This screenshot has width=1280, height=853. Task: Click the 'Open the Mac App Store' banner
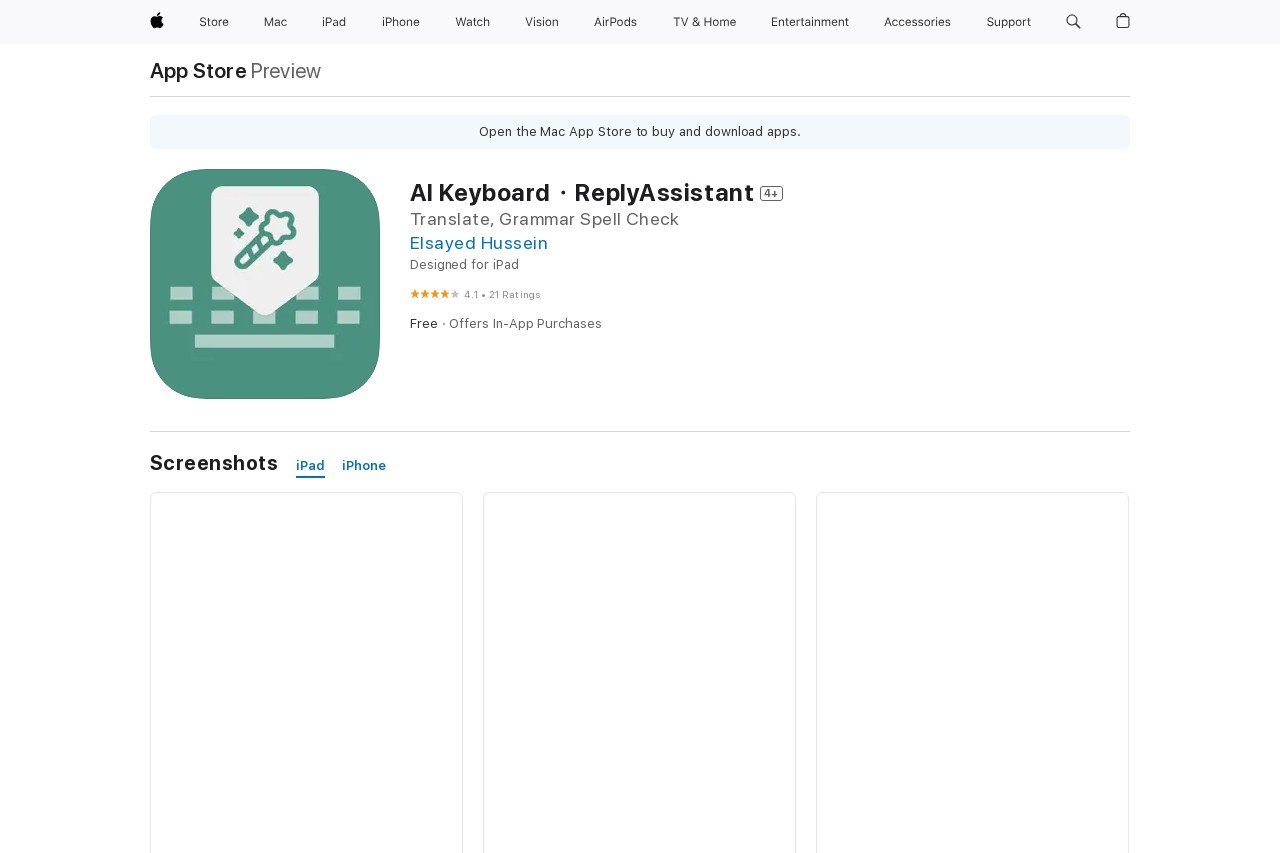pyautogui.click(x=640, y=132)
